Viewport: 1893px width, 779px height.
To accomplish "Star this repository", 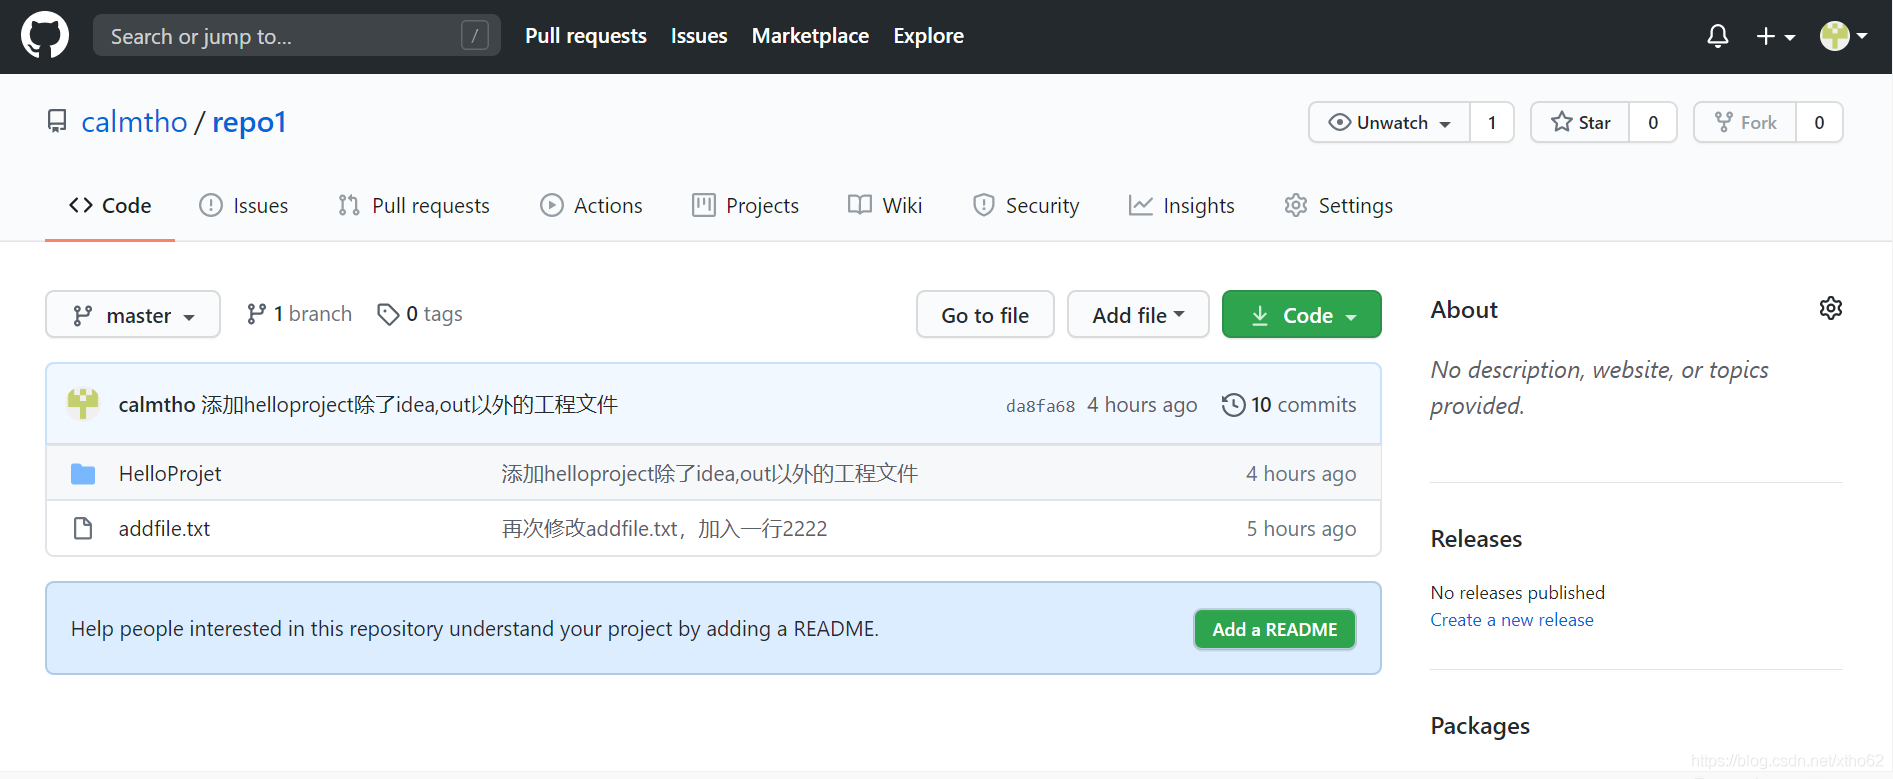I will (1580, 122).
